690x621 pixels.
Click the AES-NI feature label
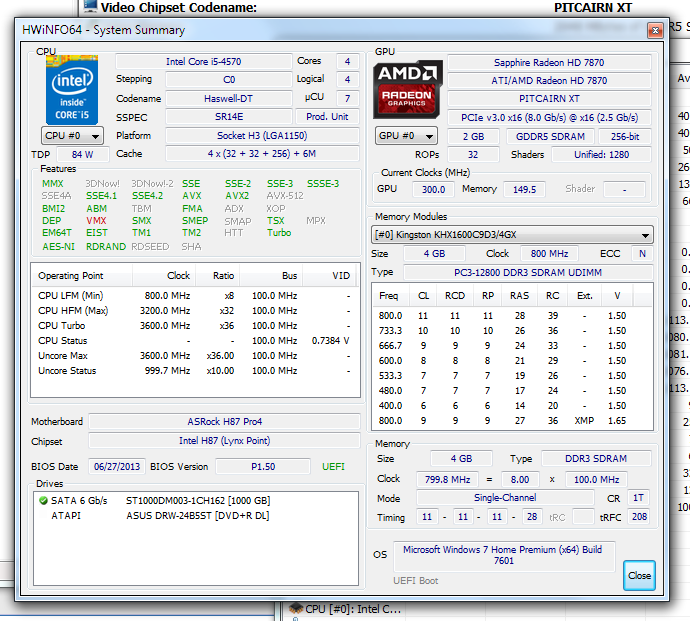point(59,247)
